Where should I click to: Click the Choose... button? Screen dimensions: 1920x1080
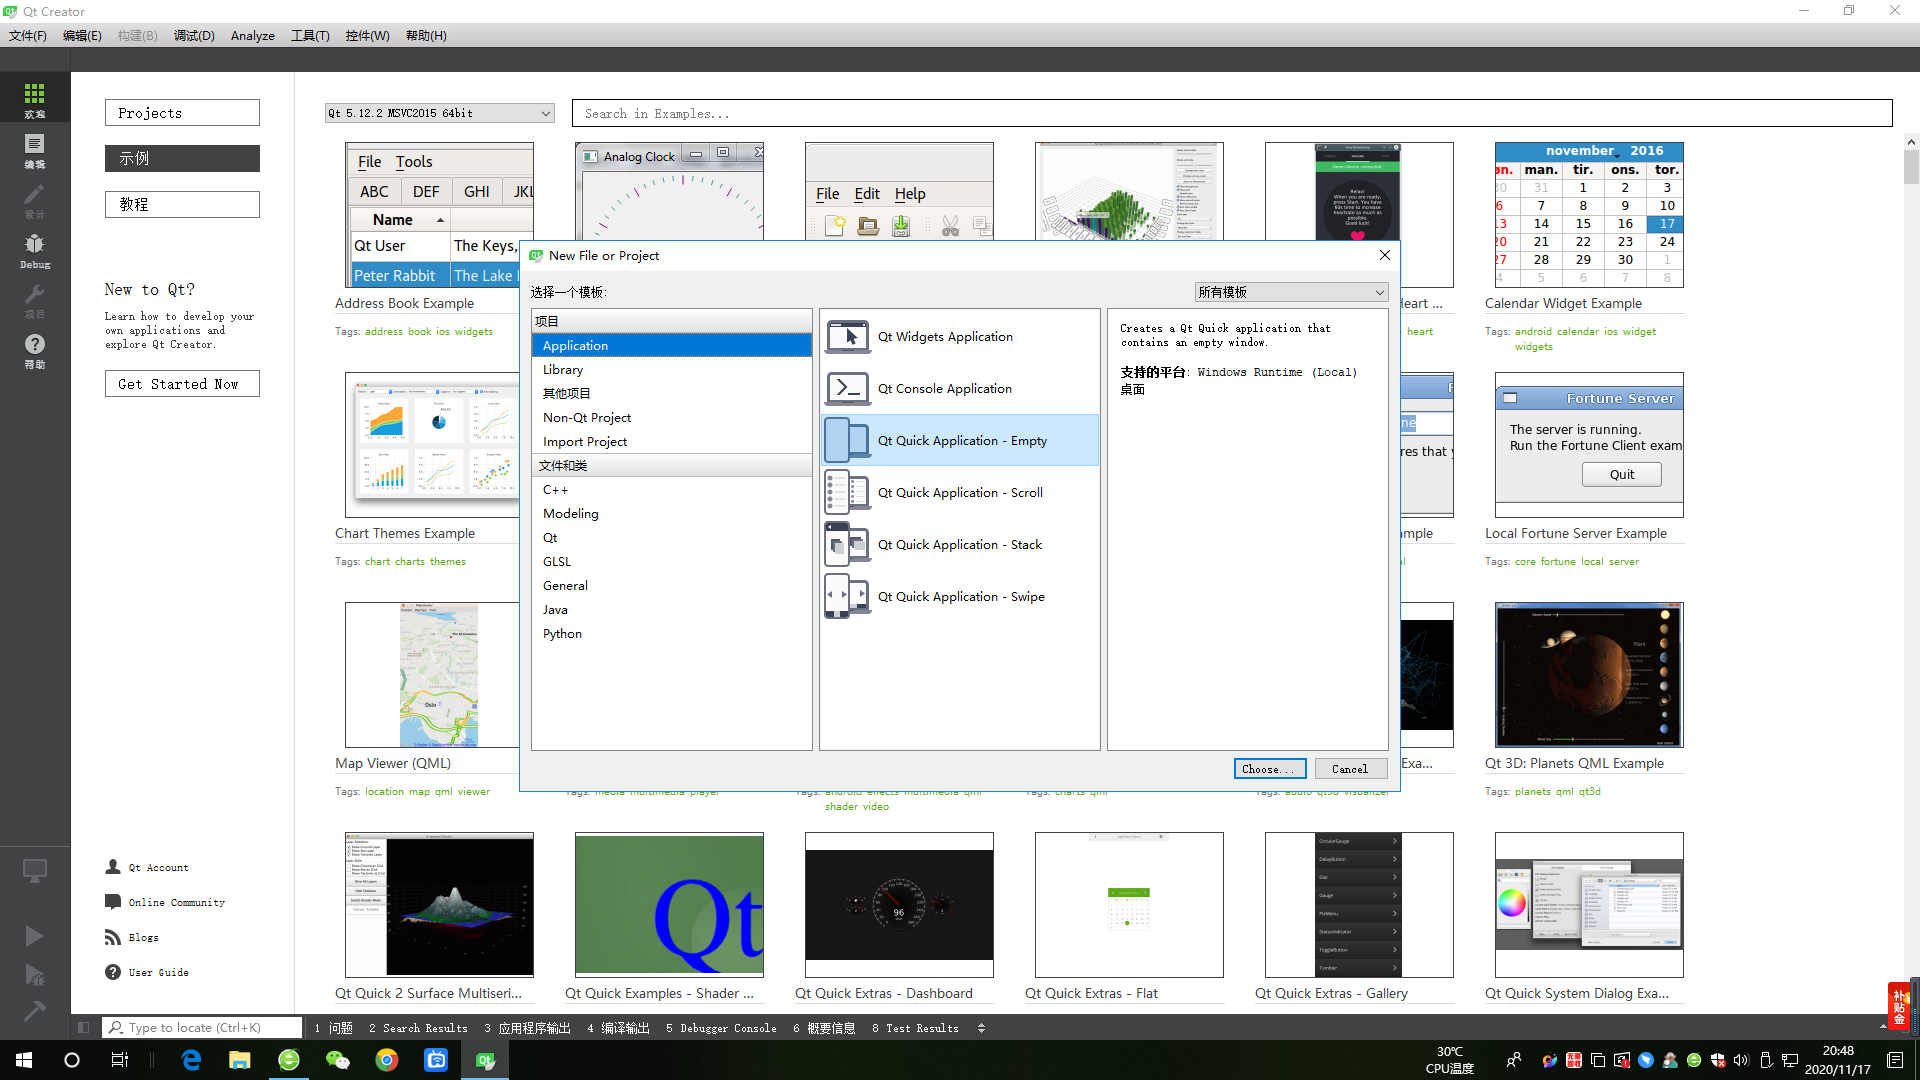tap(1269, 769)
